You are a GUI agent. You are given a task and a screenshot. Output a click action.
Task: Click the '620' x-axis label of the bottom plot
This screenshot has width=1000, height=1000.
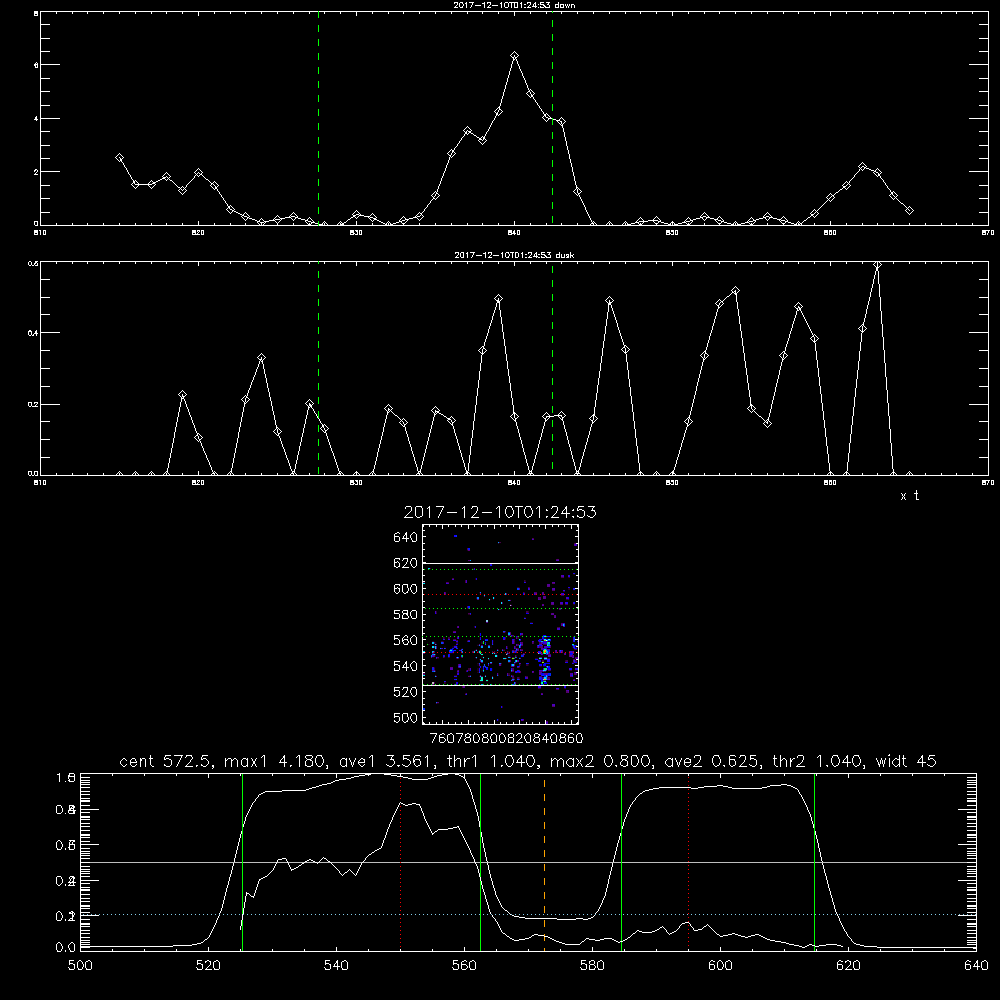tap(848, 965)
